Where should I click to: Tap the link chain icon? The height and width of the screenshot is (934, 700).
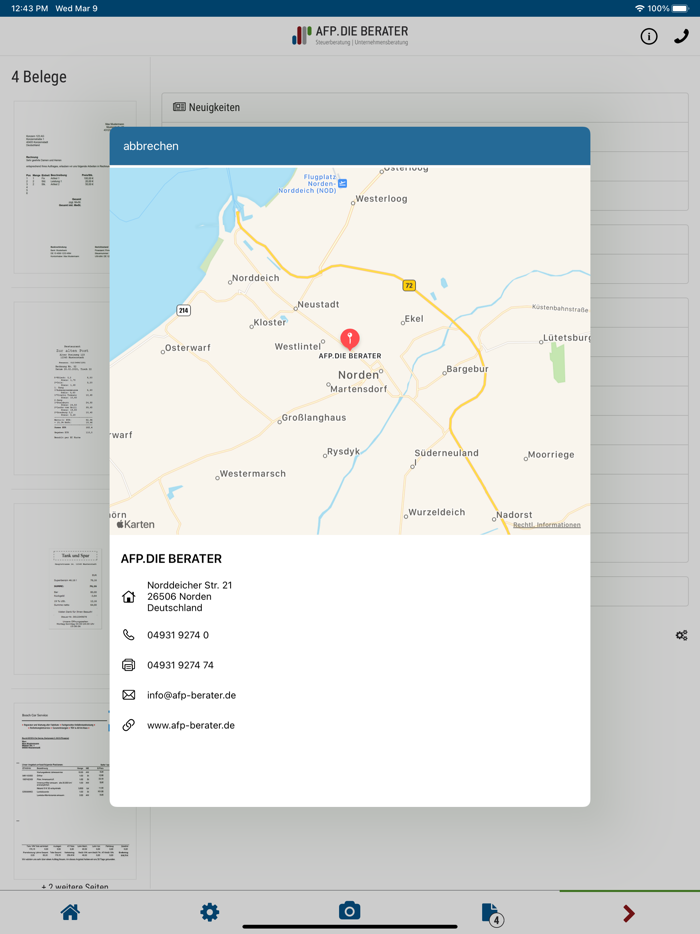tap(129, 725)
